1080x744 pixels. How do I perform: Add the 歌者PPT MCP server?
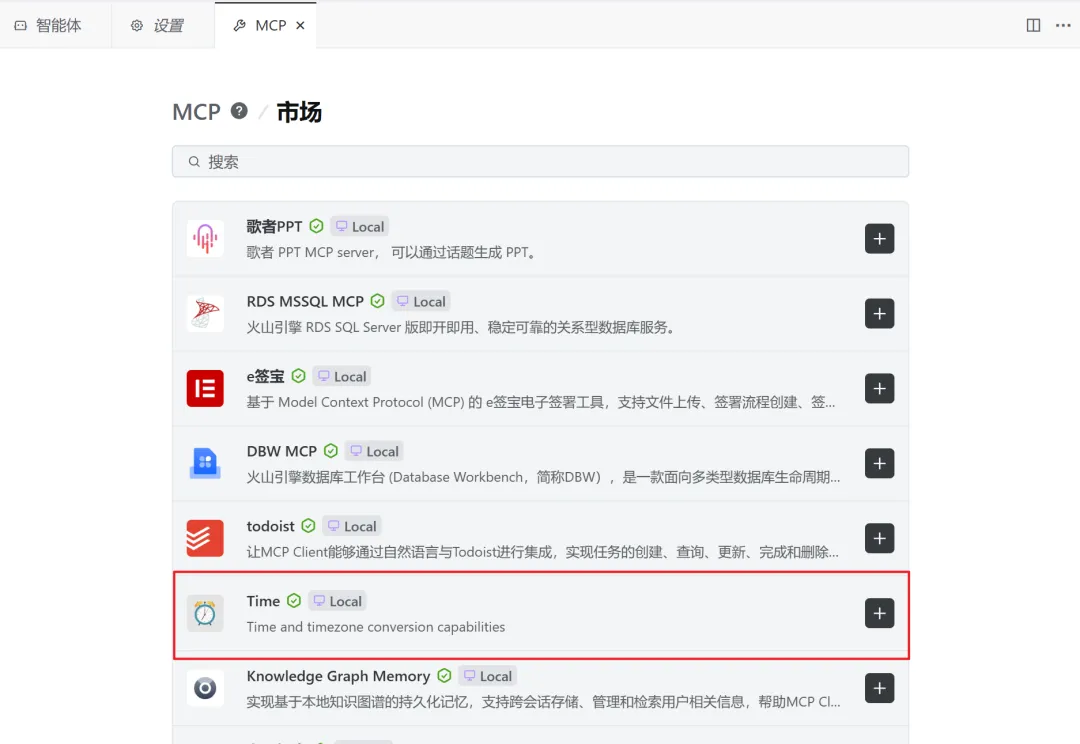880,239
